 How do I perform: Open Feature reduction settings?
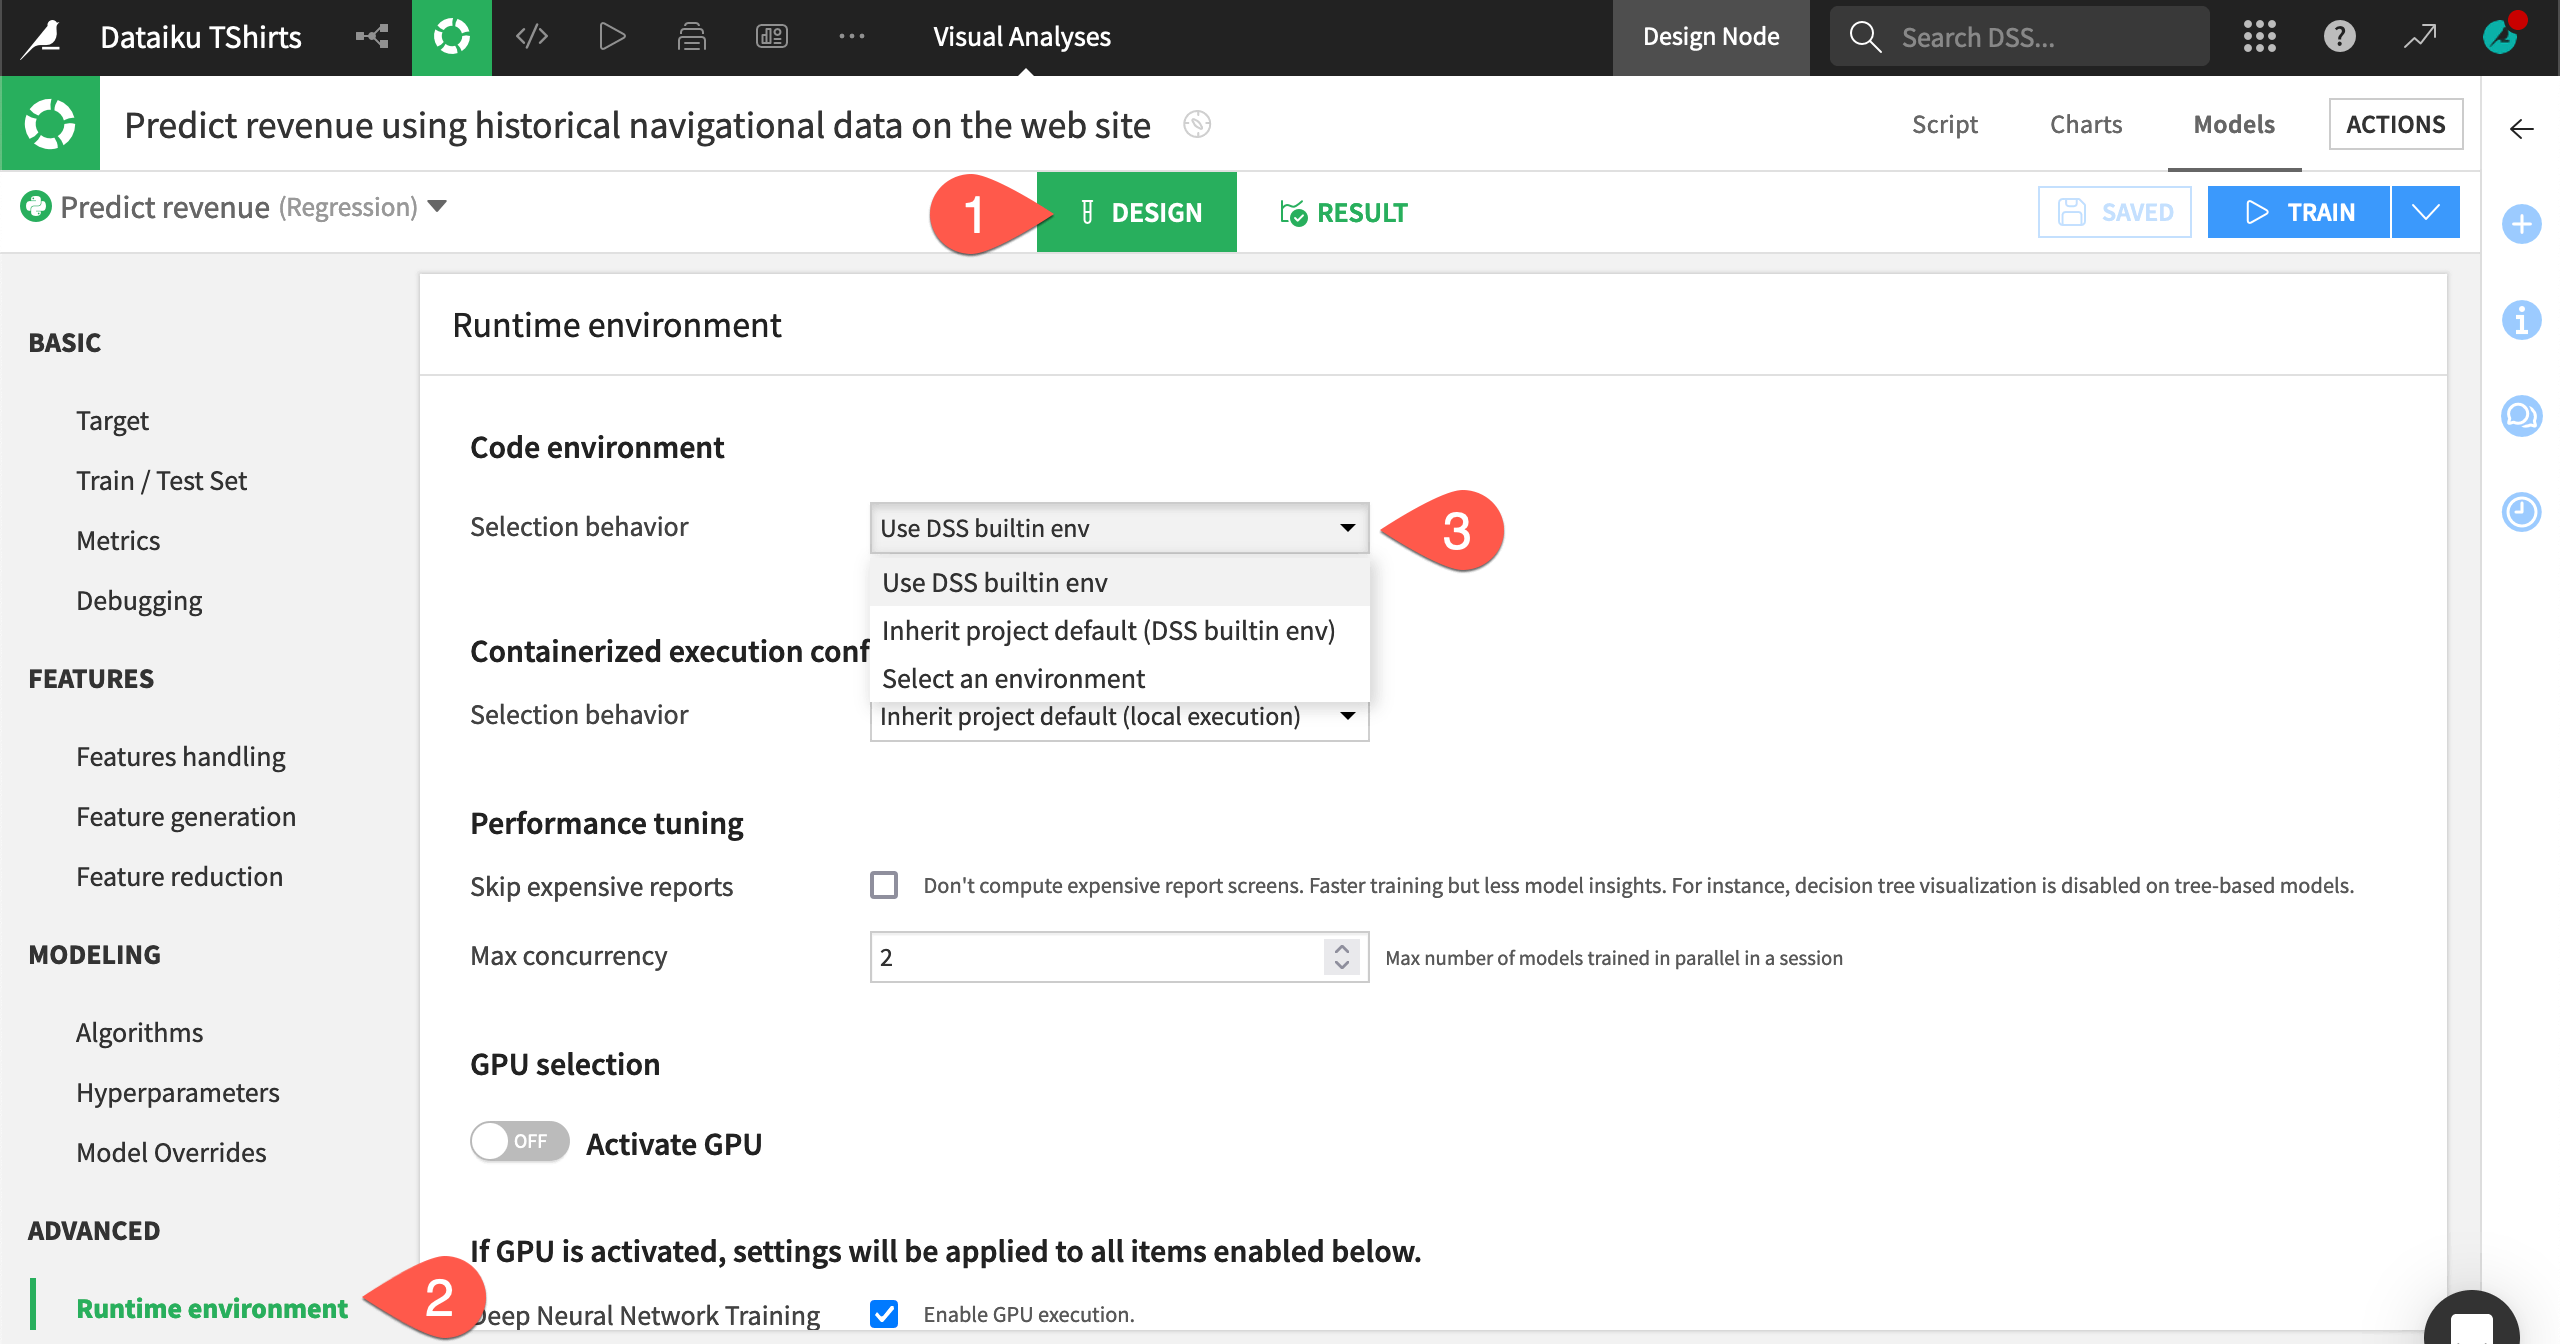[x=180, y=876]
